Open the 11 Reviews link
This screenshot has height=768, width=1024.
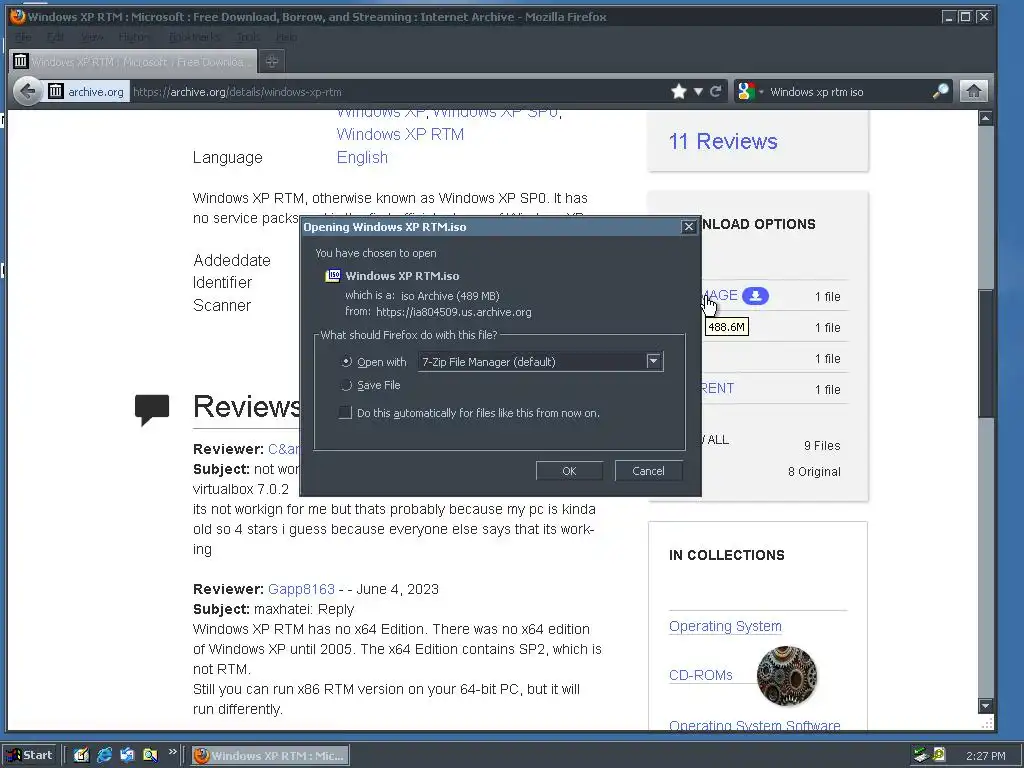pyautogui.click(x=723, y=141)
